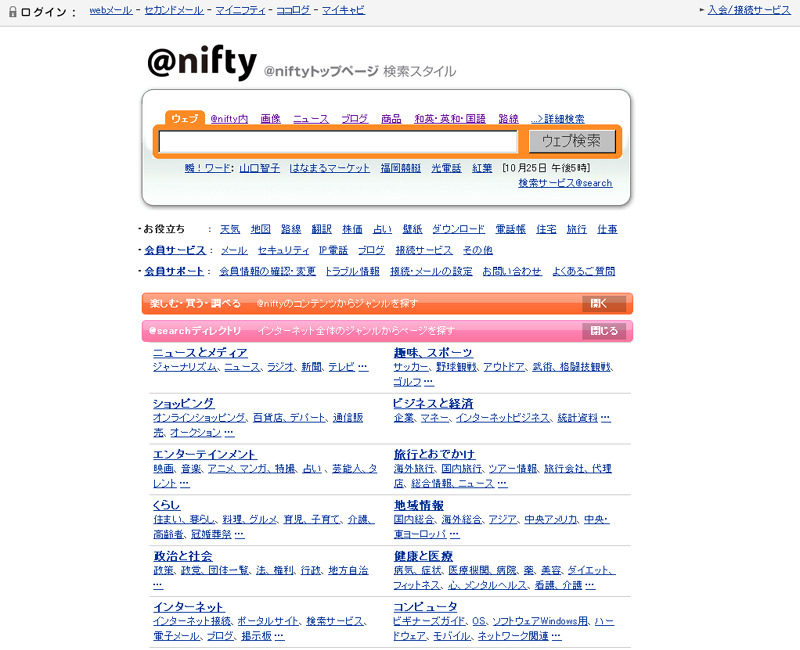Open the 会員サービス heading link
Image resolution: width=800 pixels, height=650 pixels.
pyautogui.click(x=174, y=250)
